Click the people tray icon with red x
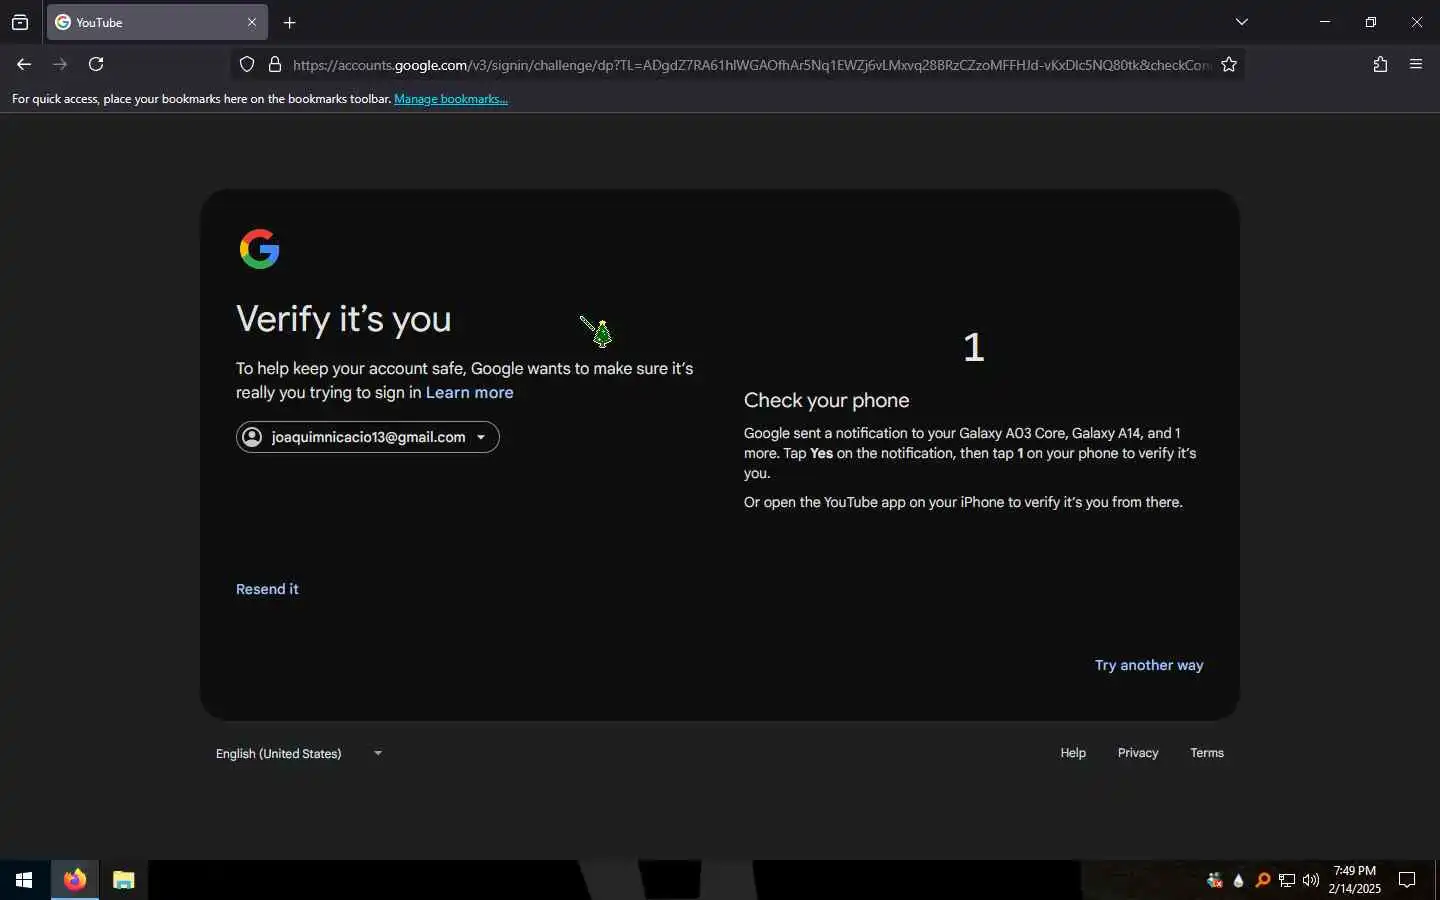 pos(1215,880)
